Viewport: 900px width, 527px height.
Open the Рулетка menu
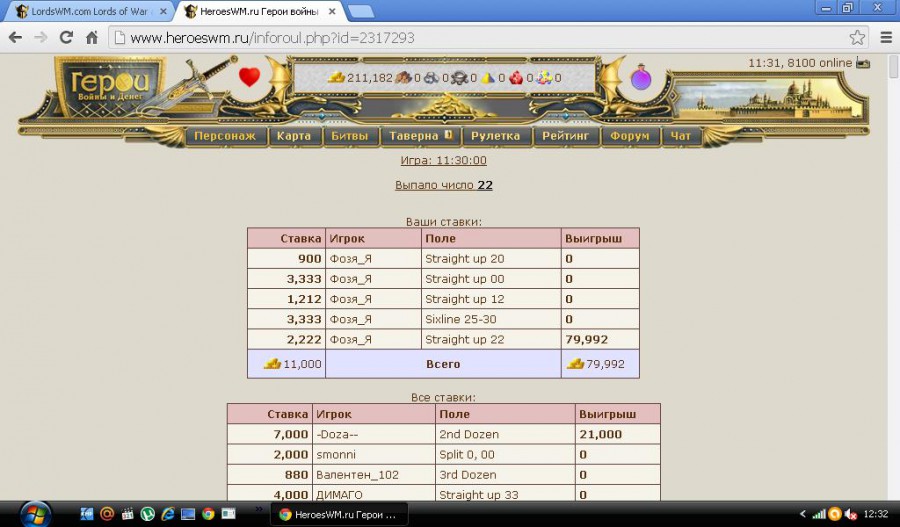click(495, 136)
